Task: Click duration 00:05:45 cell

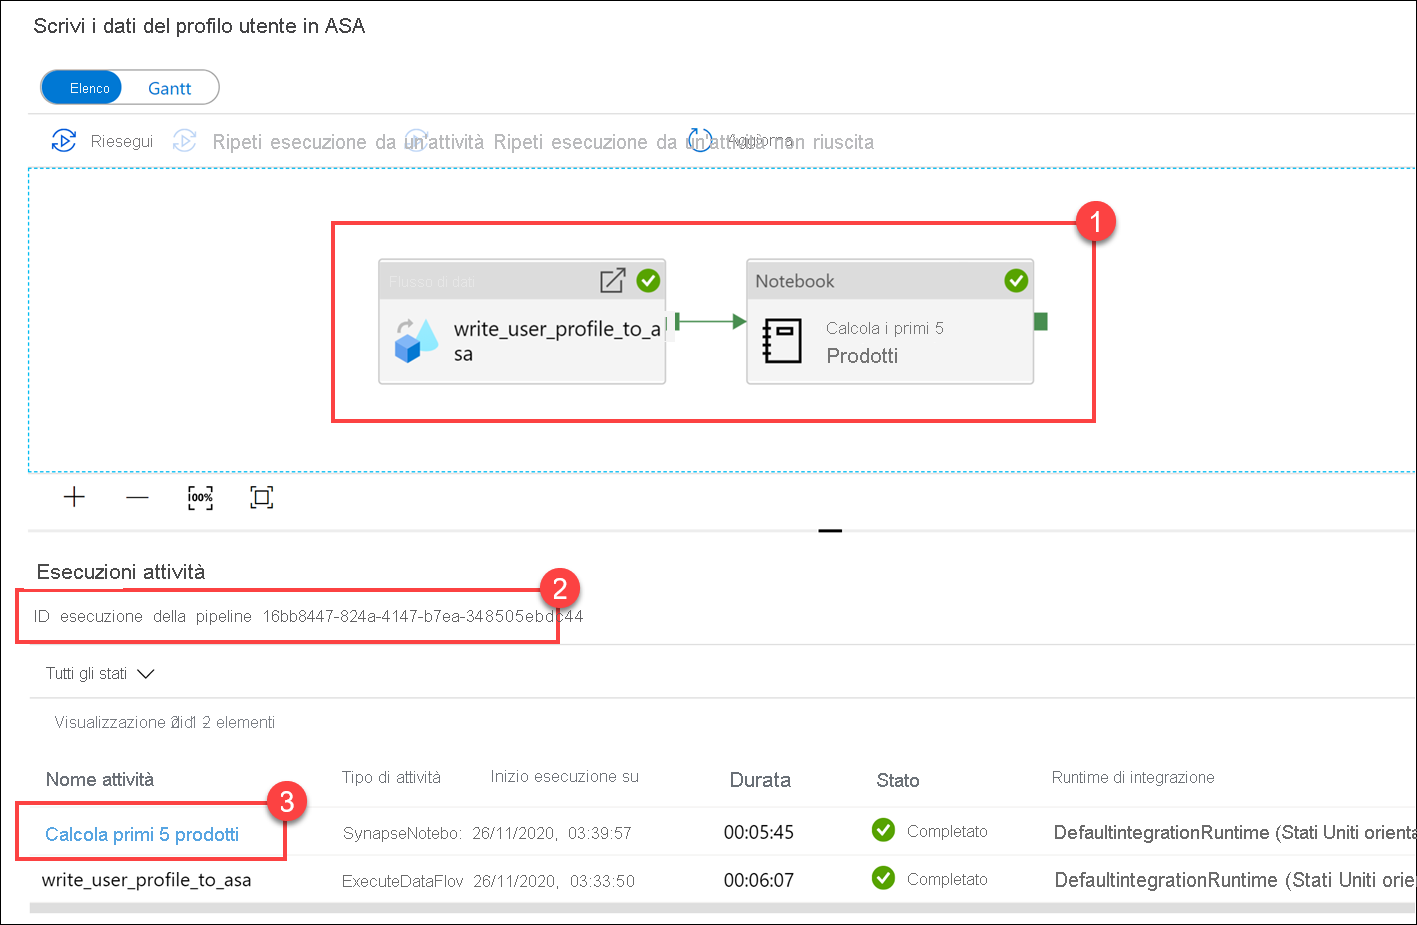Action: 759,832
